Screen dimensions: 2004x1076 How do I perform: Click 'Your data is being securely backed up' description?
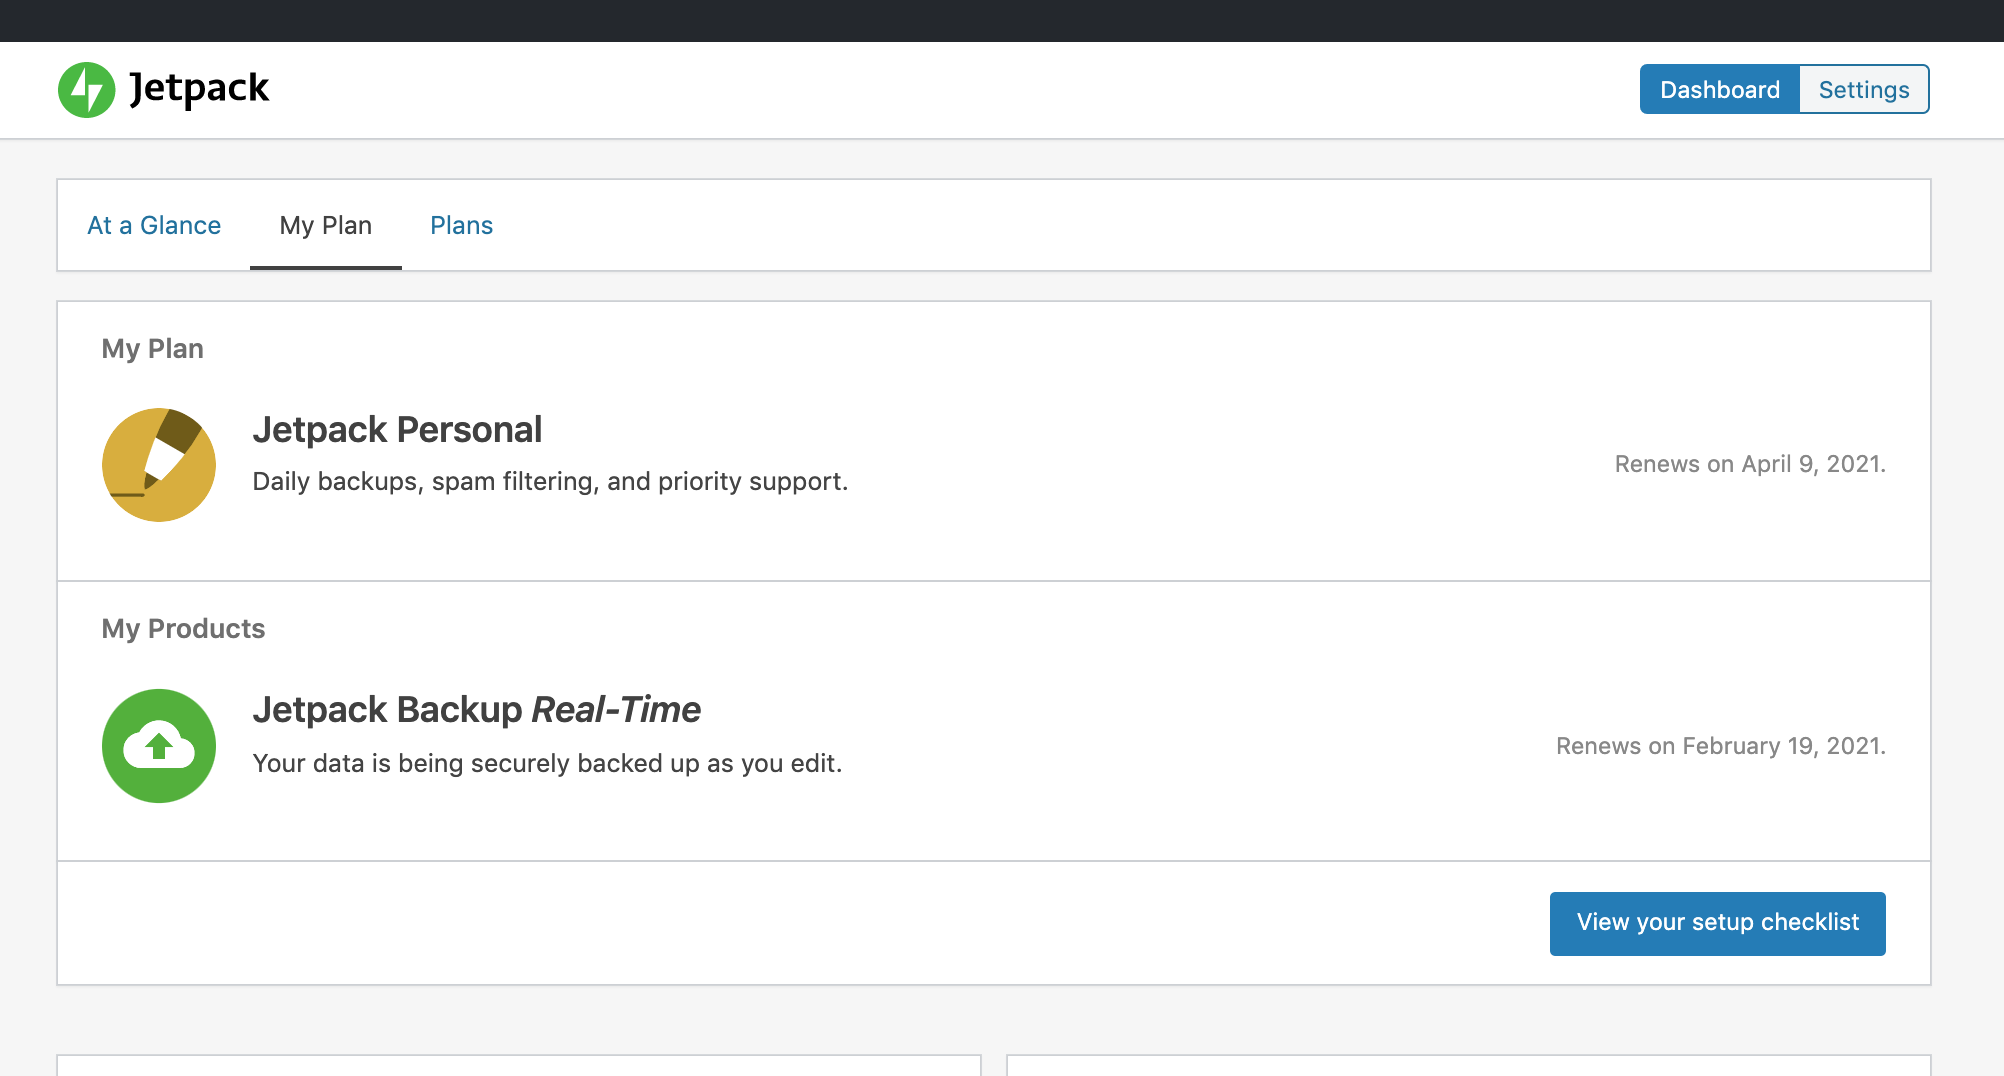547,764
